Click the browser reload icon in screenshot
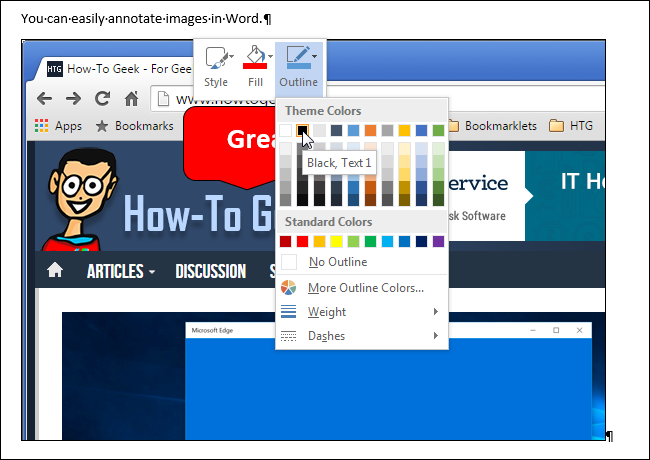 tap(102, 98)
